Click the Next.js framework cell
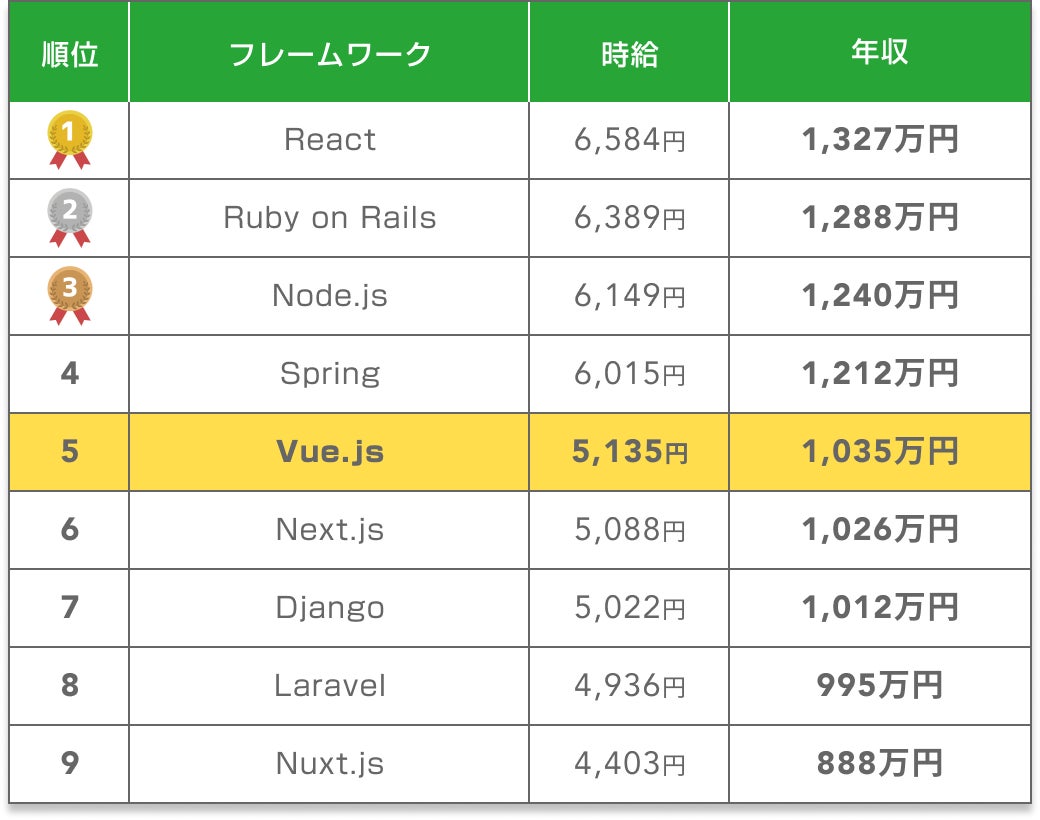The width and height of the screenshot is (1040, 820). pos(330,529)
